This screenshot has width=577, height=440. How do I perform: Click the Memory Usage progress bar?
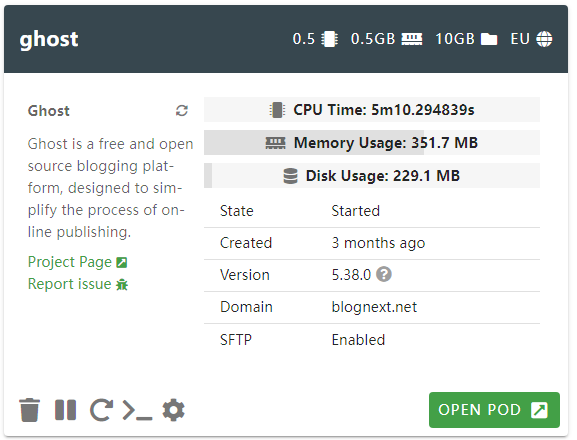tap(372, 143)
